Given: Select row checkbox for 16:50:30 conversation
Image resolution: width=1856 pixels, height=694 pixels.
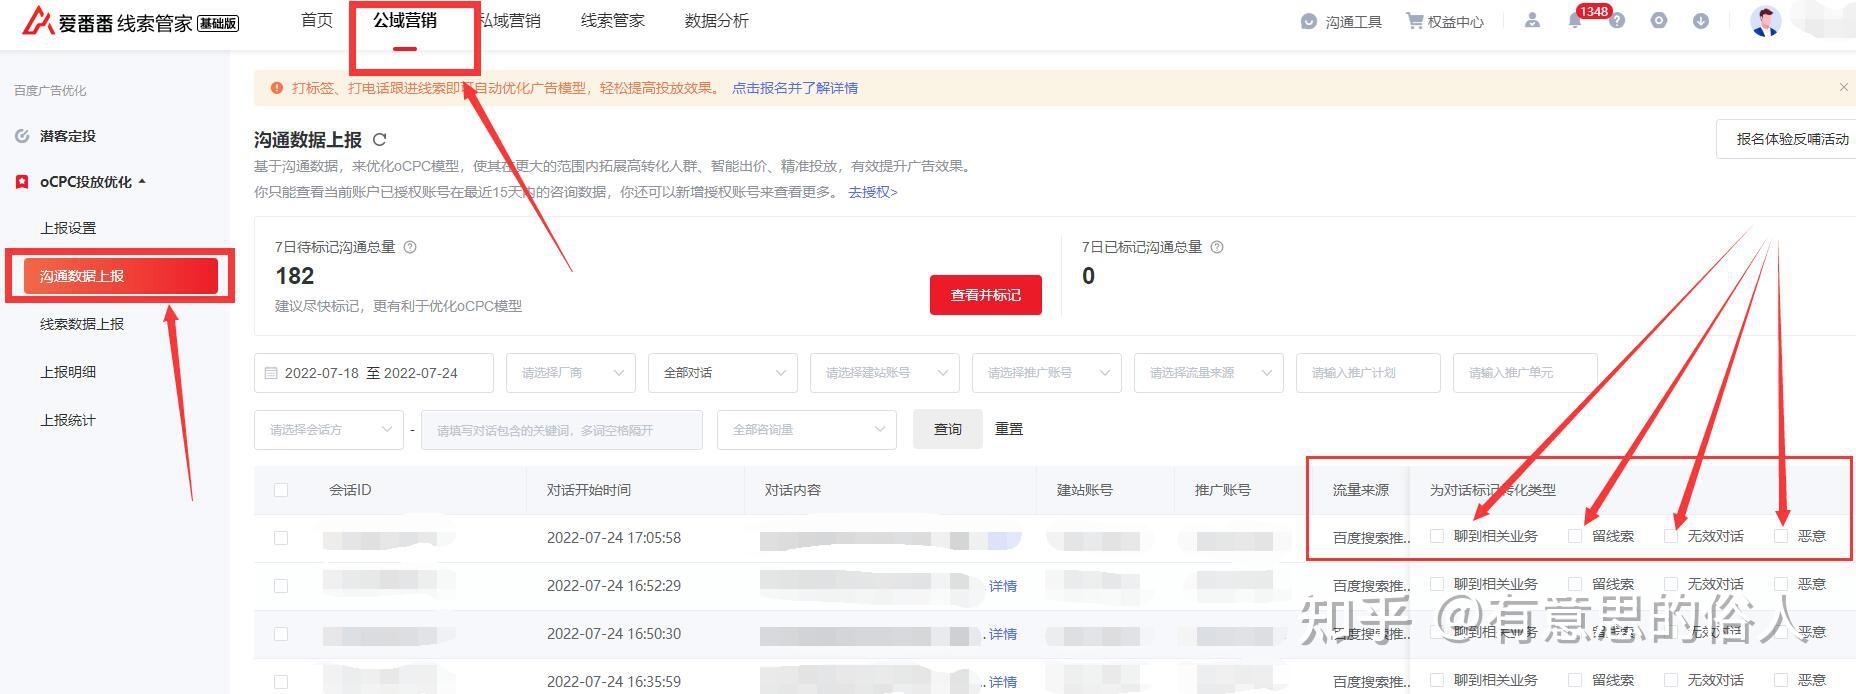Looking at the screenshot, I should 281,634.
